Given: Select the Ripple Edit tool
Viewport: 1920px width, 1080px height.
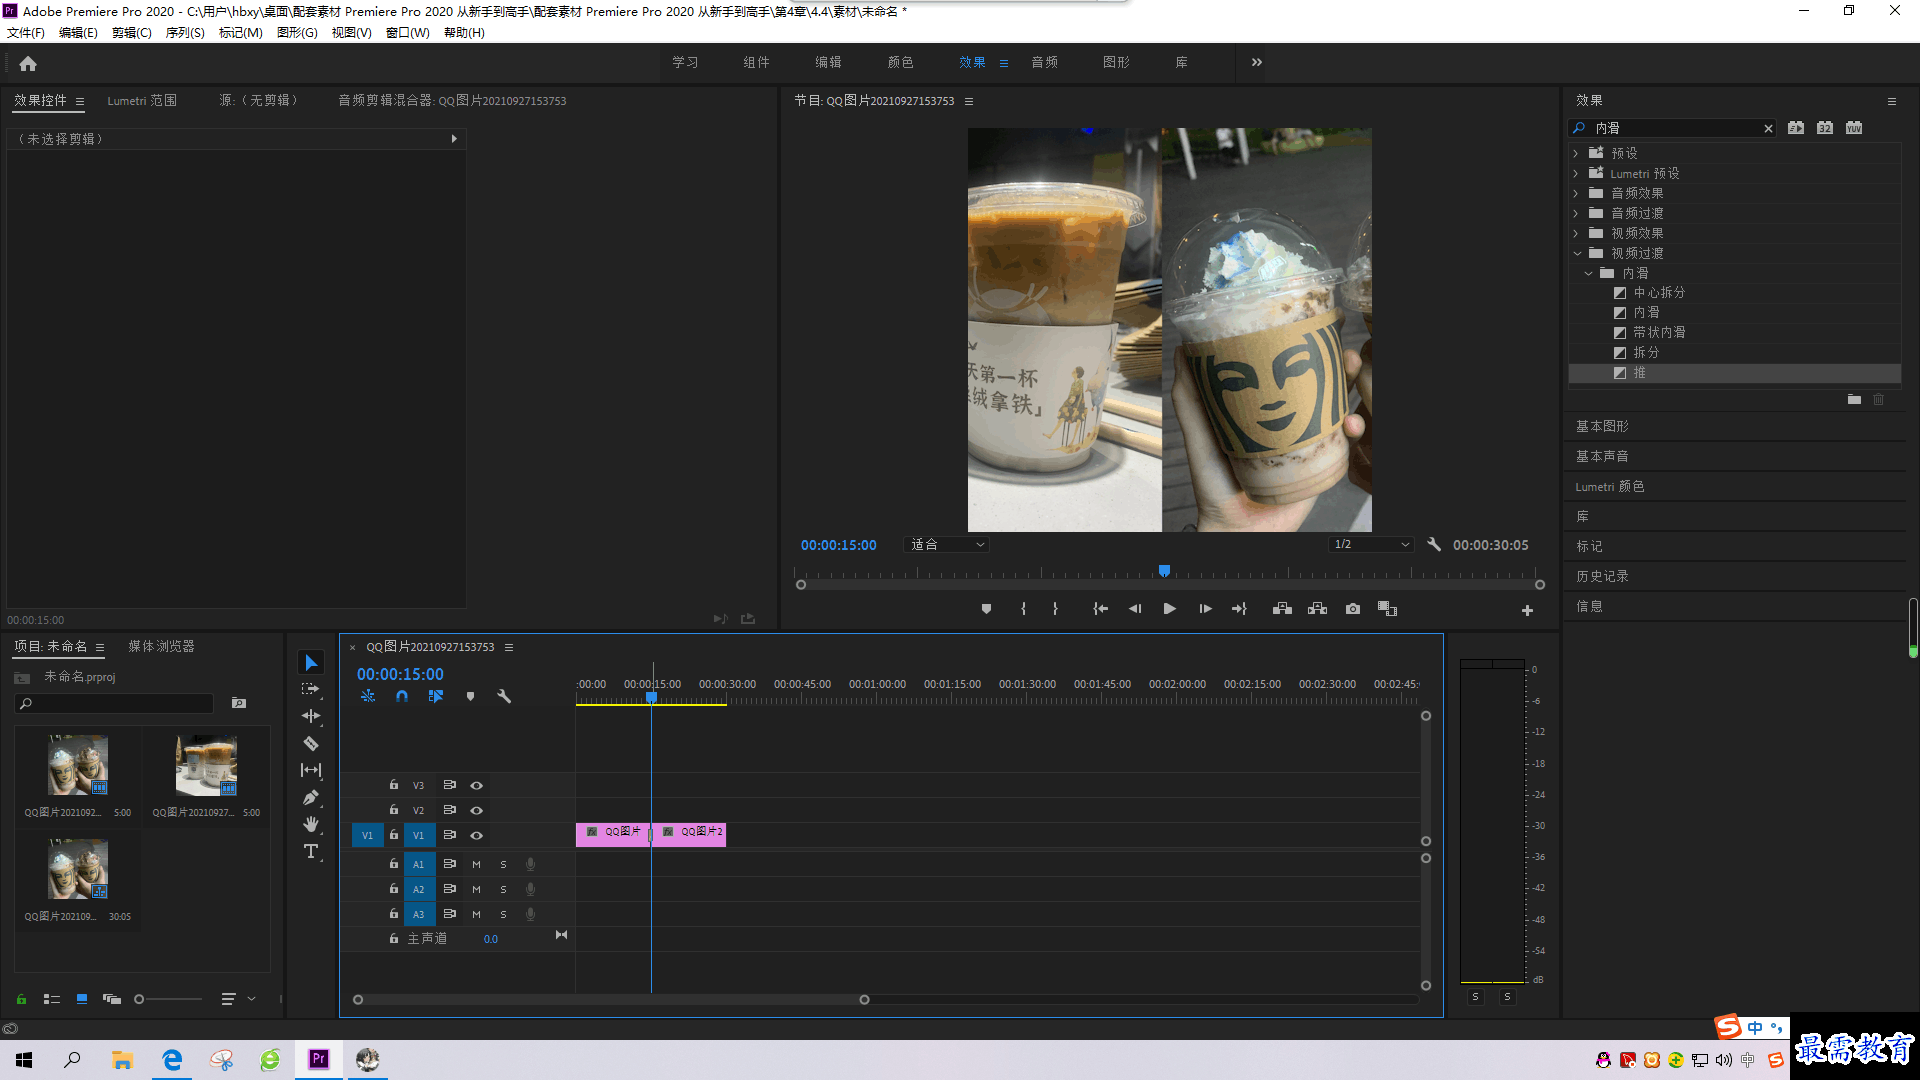Looking at the screenshot, I should (311, 716).
